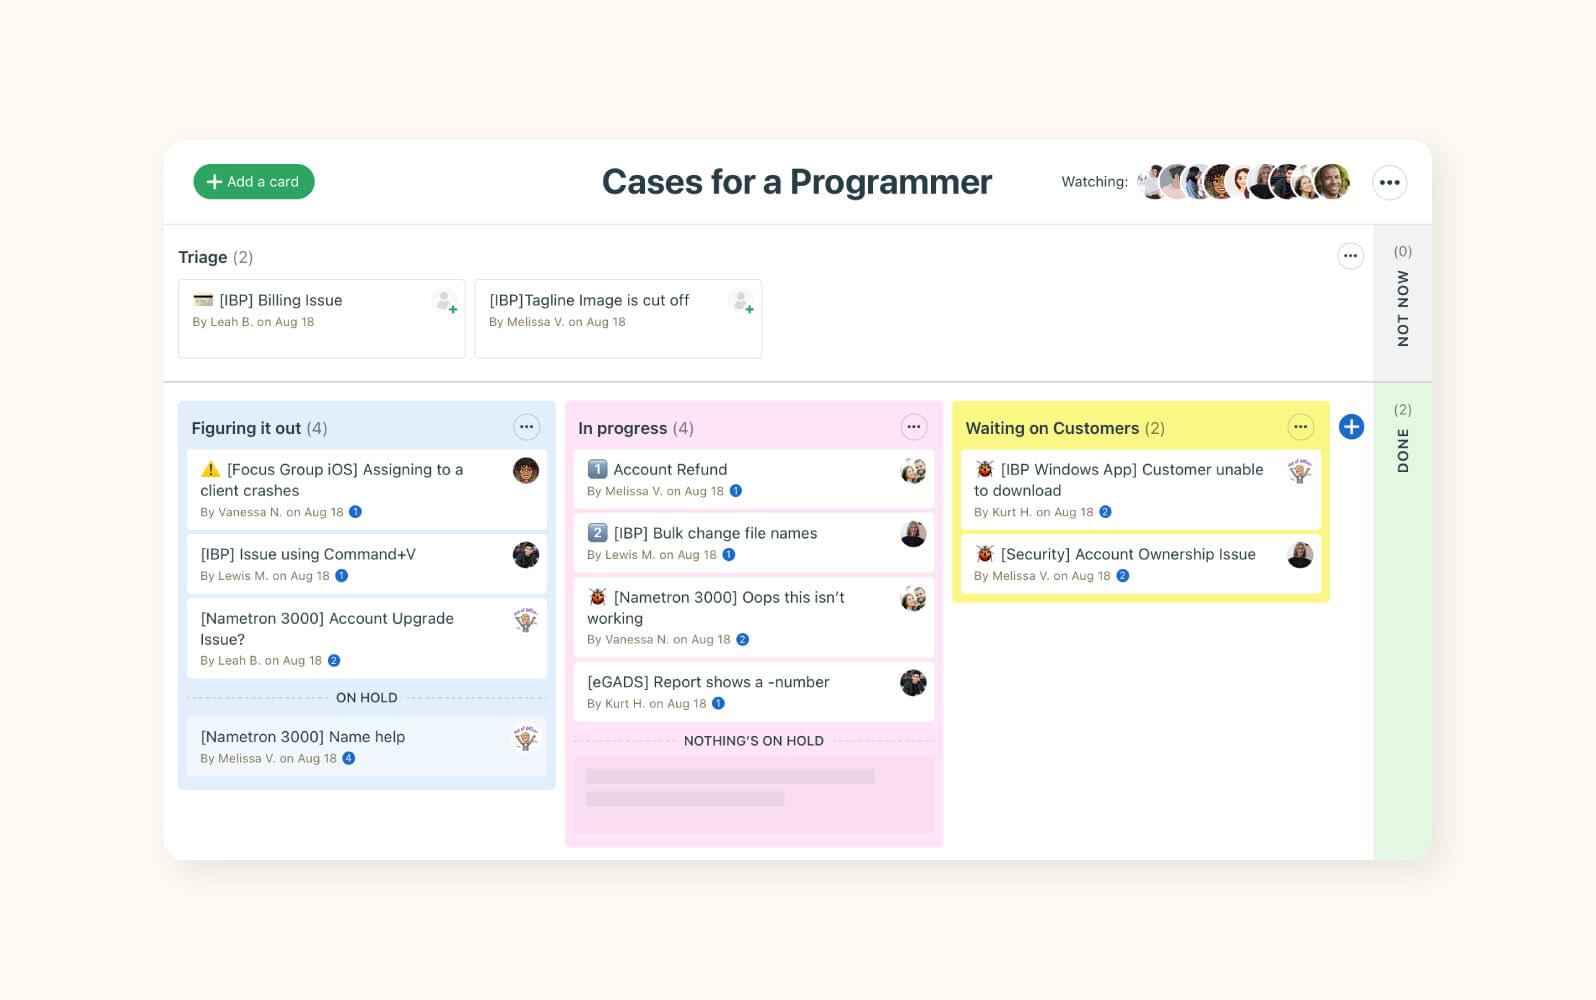Click assignee avatar on Account Upgrade card
The width and height of the screenshot is (1596, 1000).
click(526, 620)
